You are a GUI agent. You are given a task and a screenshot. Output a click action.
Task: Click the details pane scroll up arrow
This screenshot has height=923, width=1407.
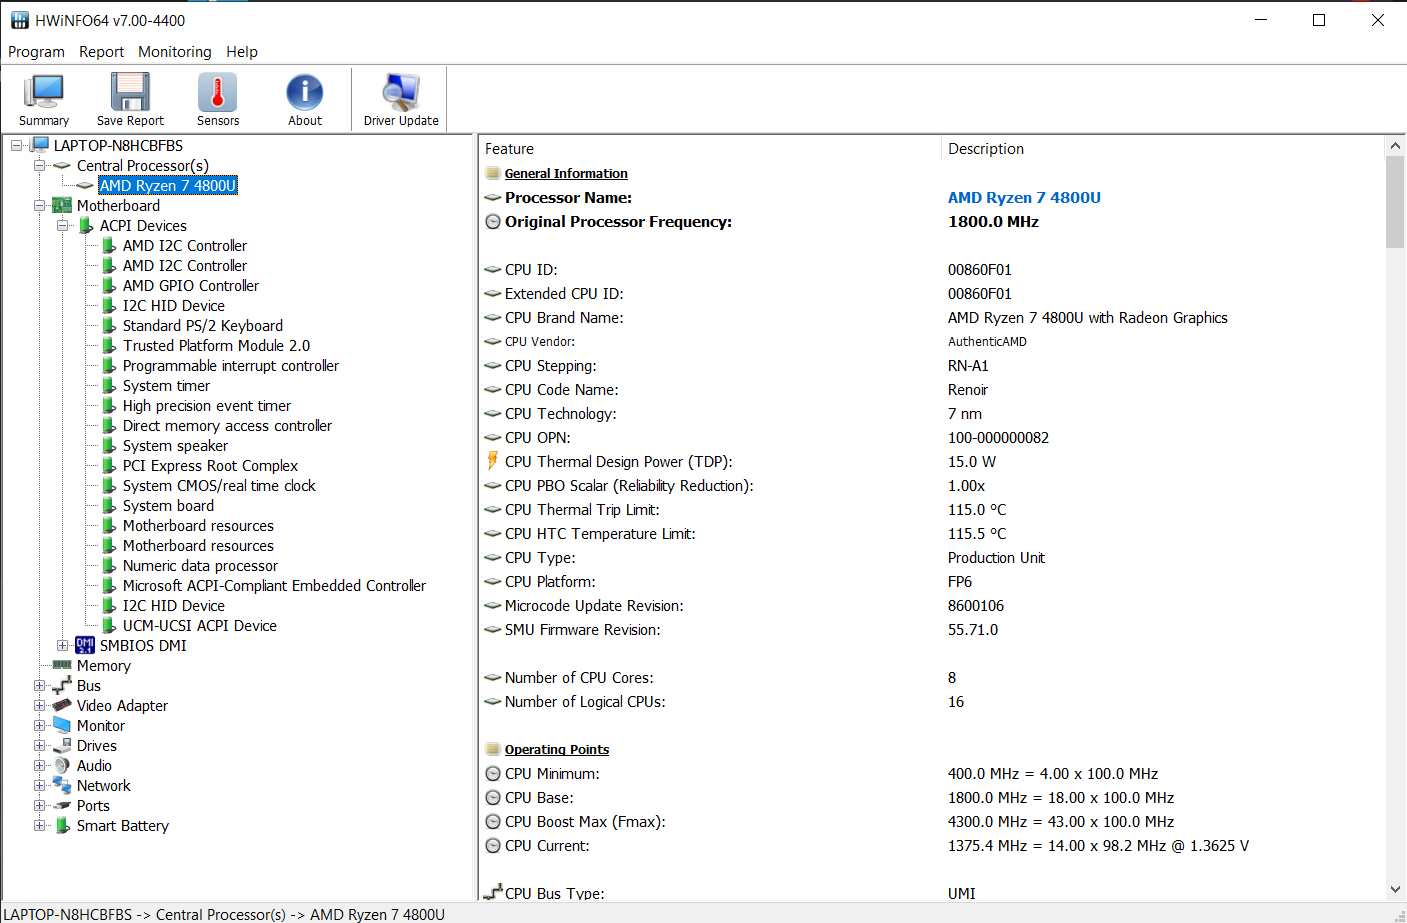pos(1395,146)
